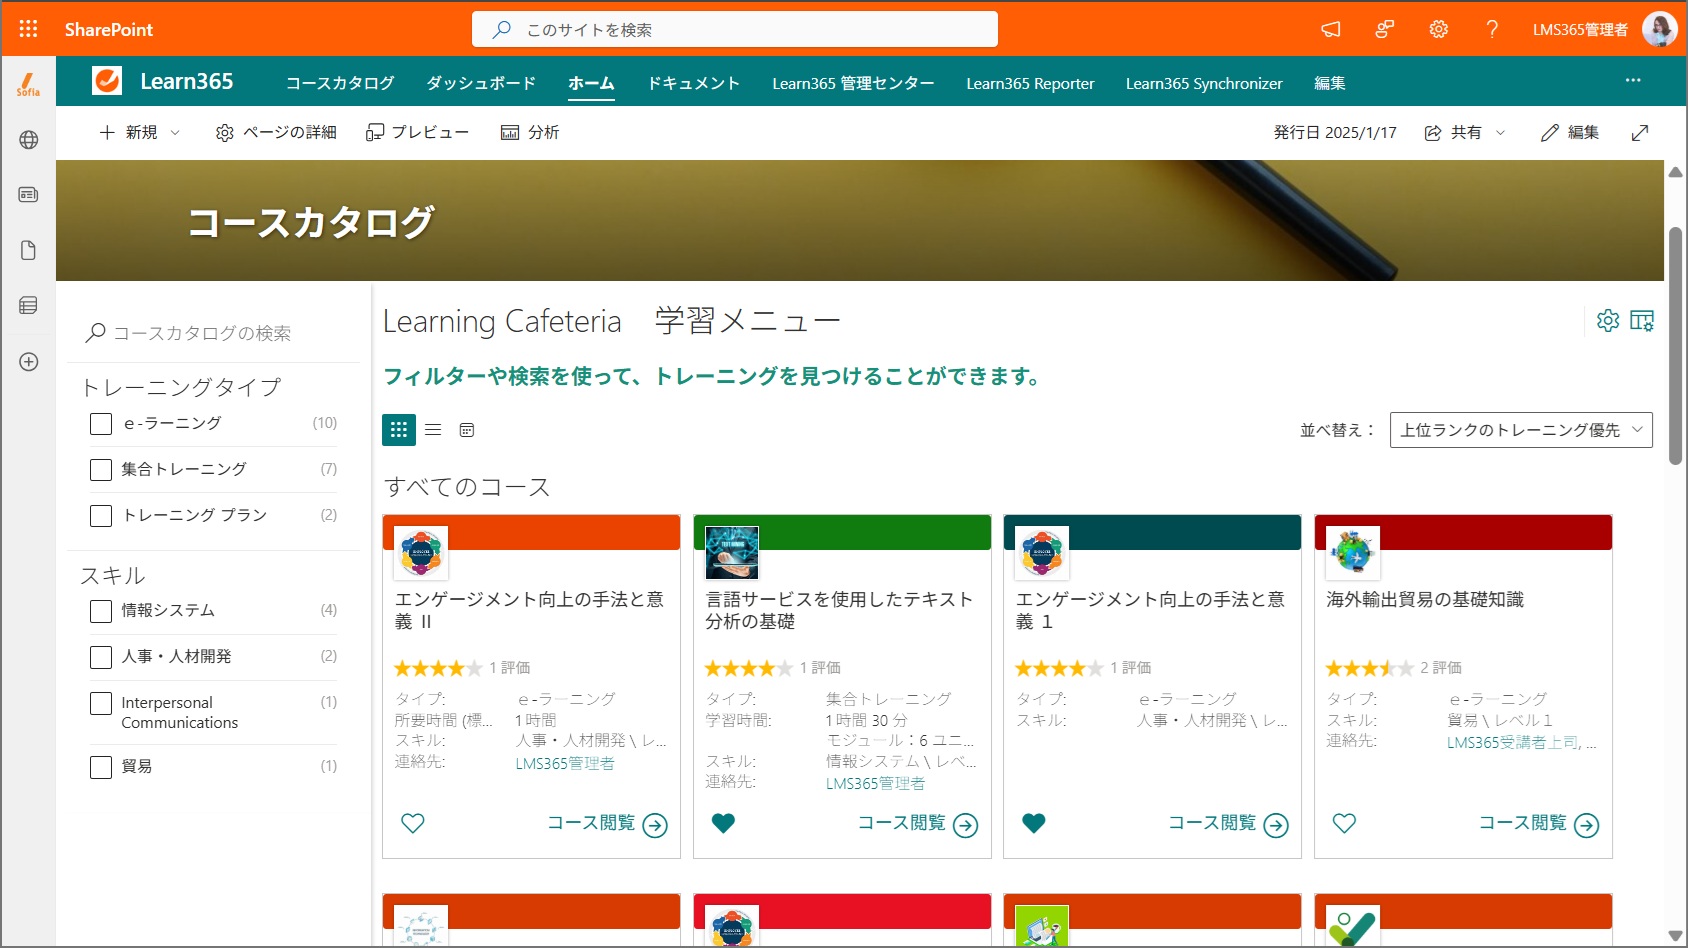Click the プレビュー button
The height and width of the screenshot is (948, 1688).
coord(417,133)
